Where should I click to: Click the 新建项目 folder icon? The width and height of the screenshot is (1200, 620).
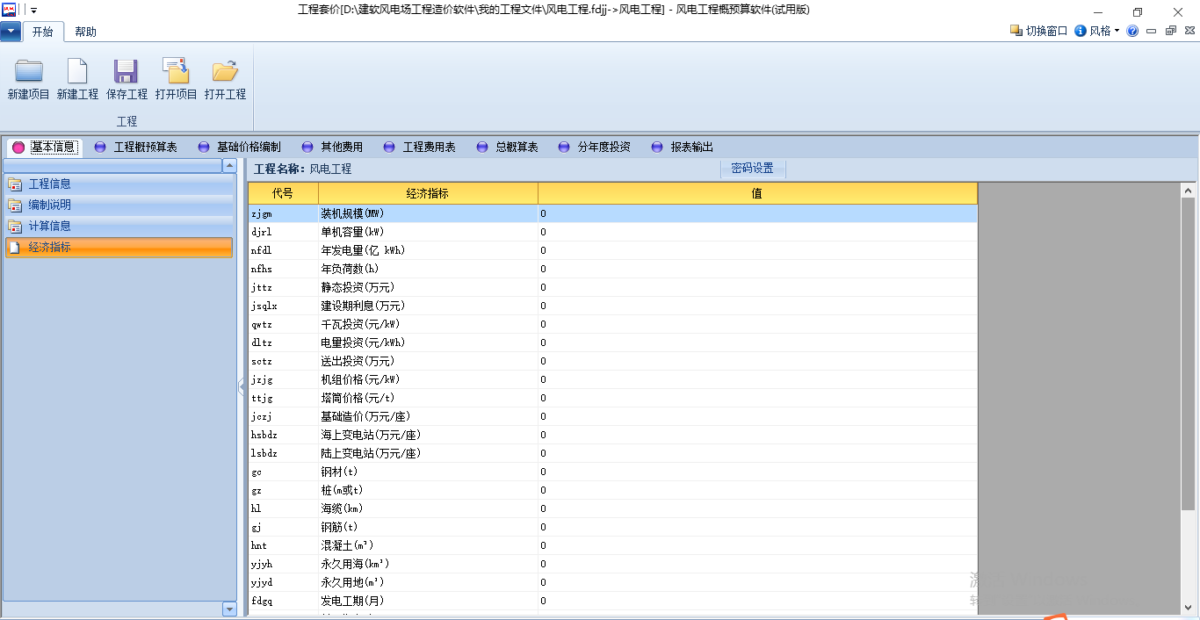pos(29,70)
